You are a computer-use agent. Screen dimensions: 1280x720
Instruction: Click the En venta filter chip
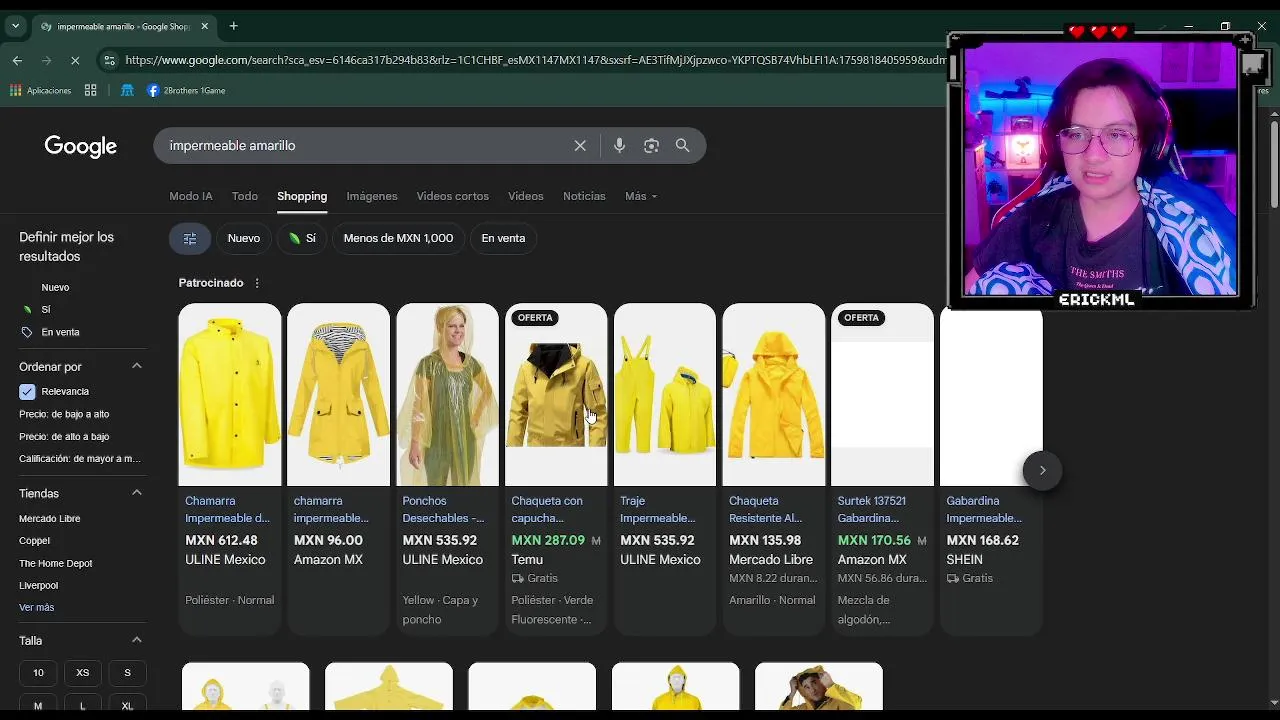(x=503, y=238)
